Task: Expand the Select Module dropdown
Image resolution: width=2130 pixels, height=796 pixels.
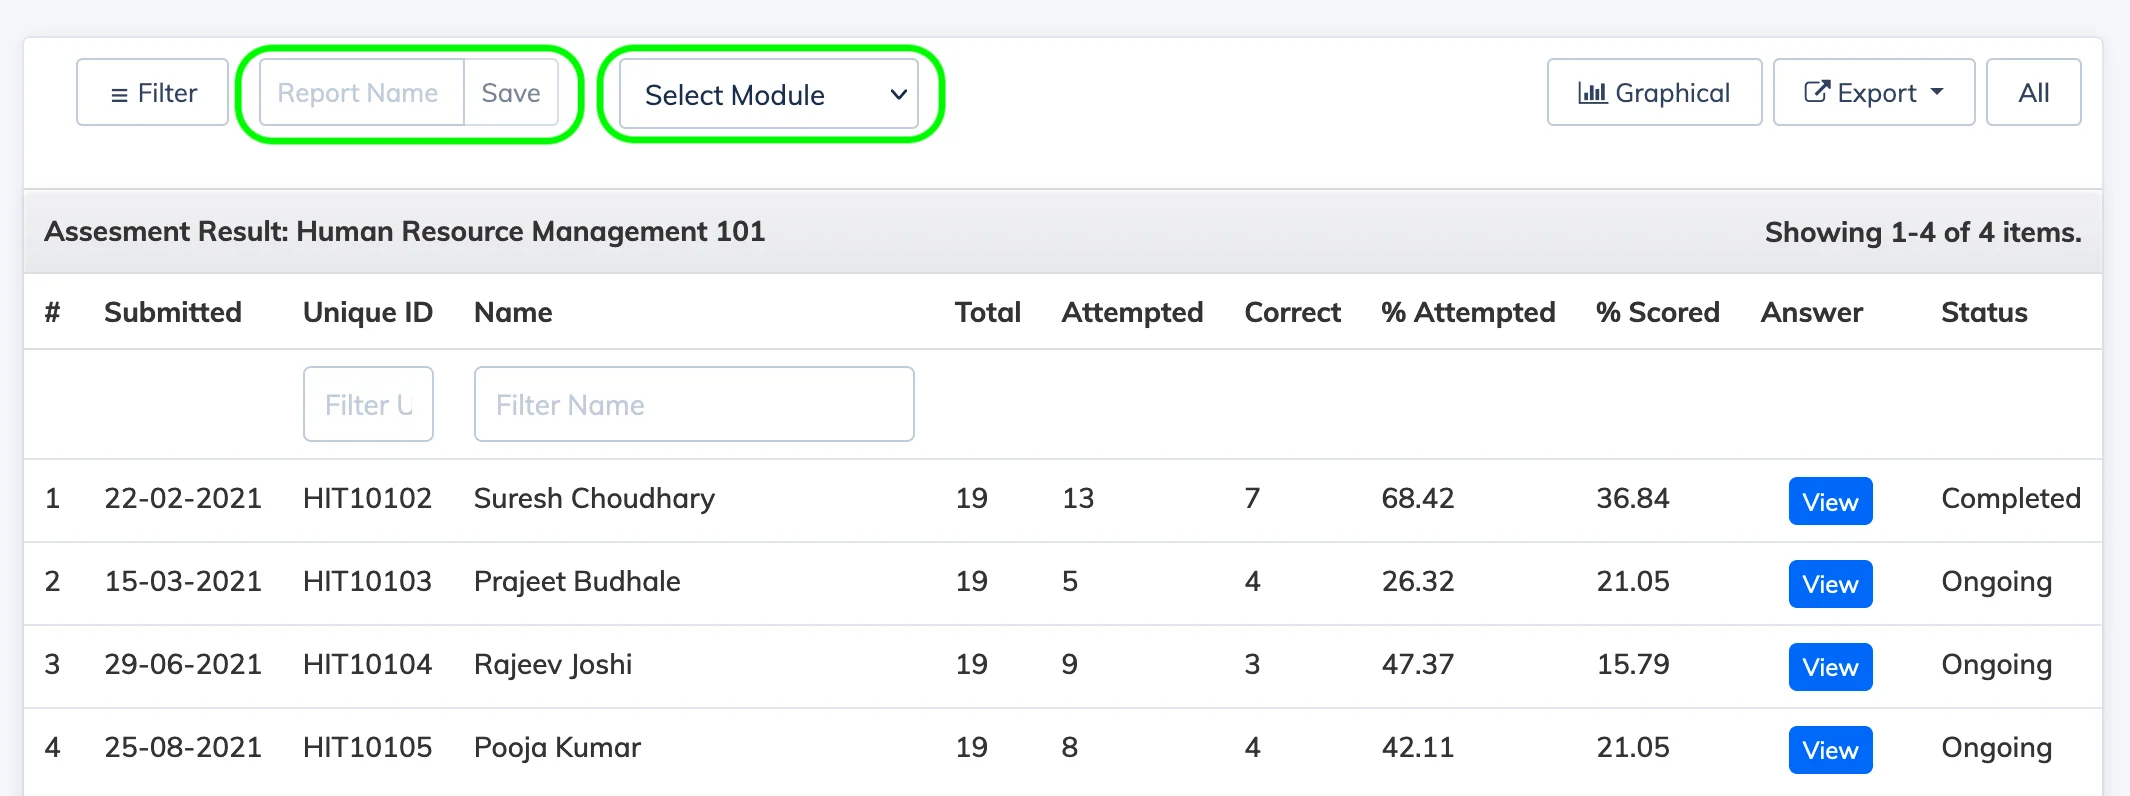Action: [x=769, y=94]
